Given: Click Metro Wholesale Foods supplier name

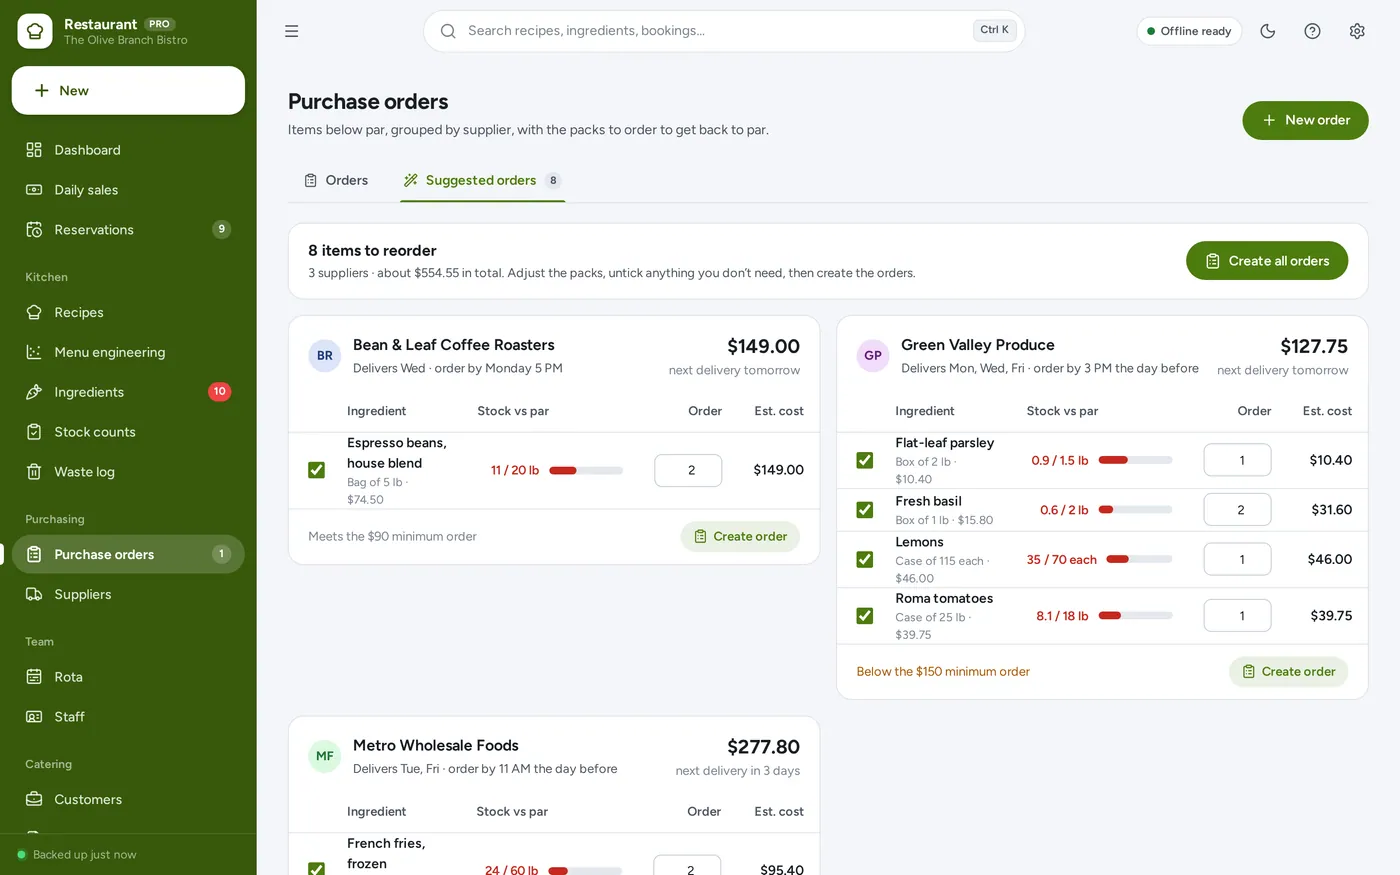Looking at the screenshot, I should pos(436,746).
